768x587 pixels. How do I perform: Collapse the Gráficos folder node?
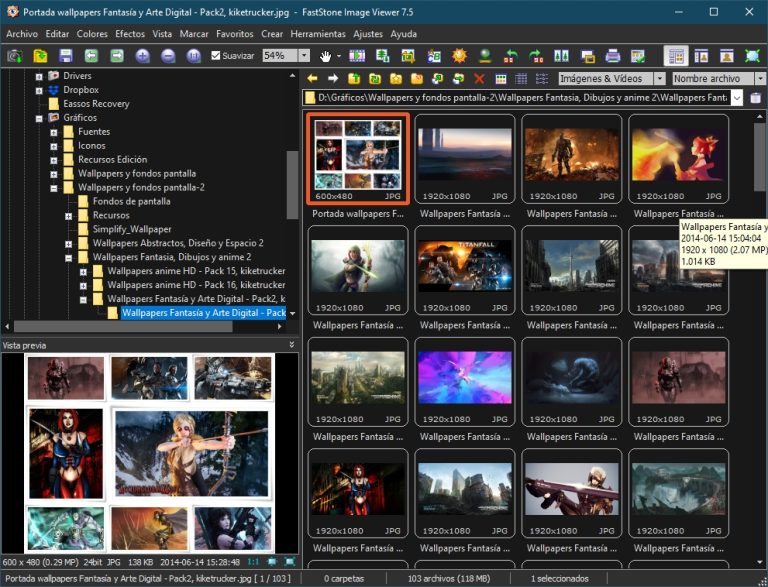coord(39,118)
